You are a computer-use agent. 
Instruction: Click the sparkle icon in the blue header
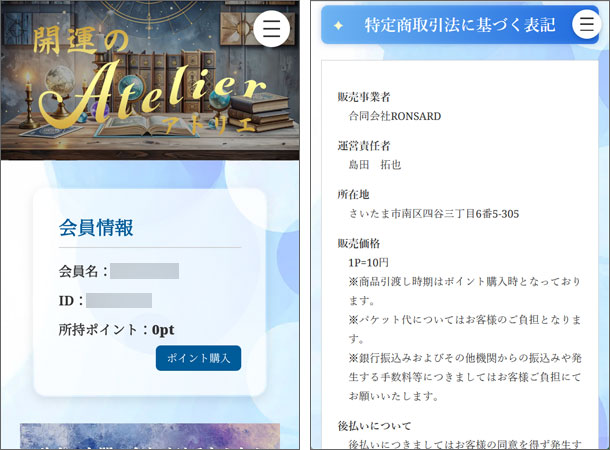338,26
